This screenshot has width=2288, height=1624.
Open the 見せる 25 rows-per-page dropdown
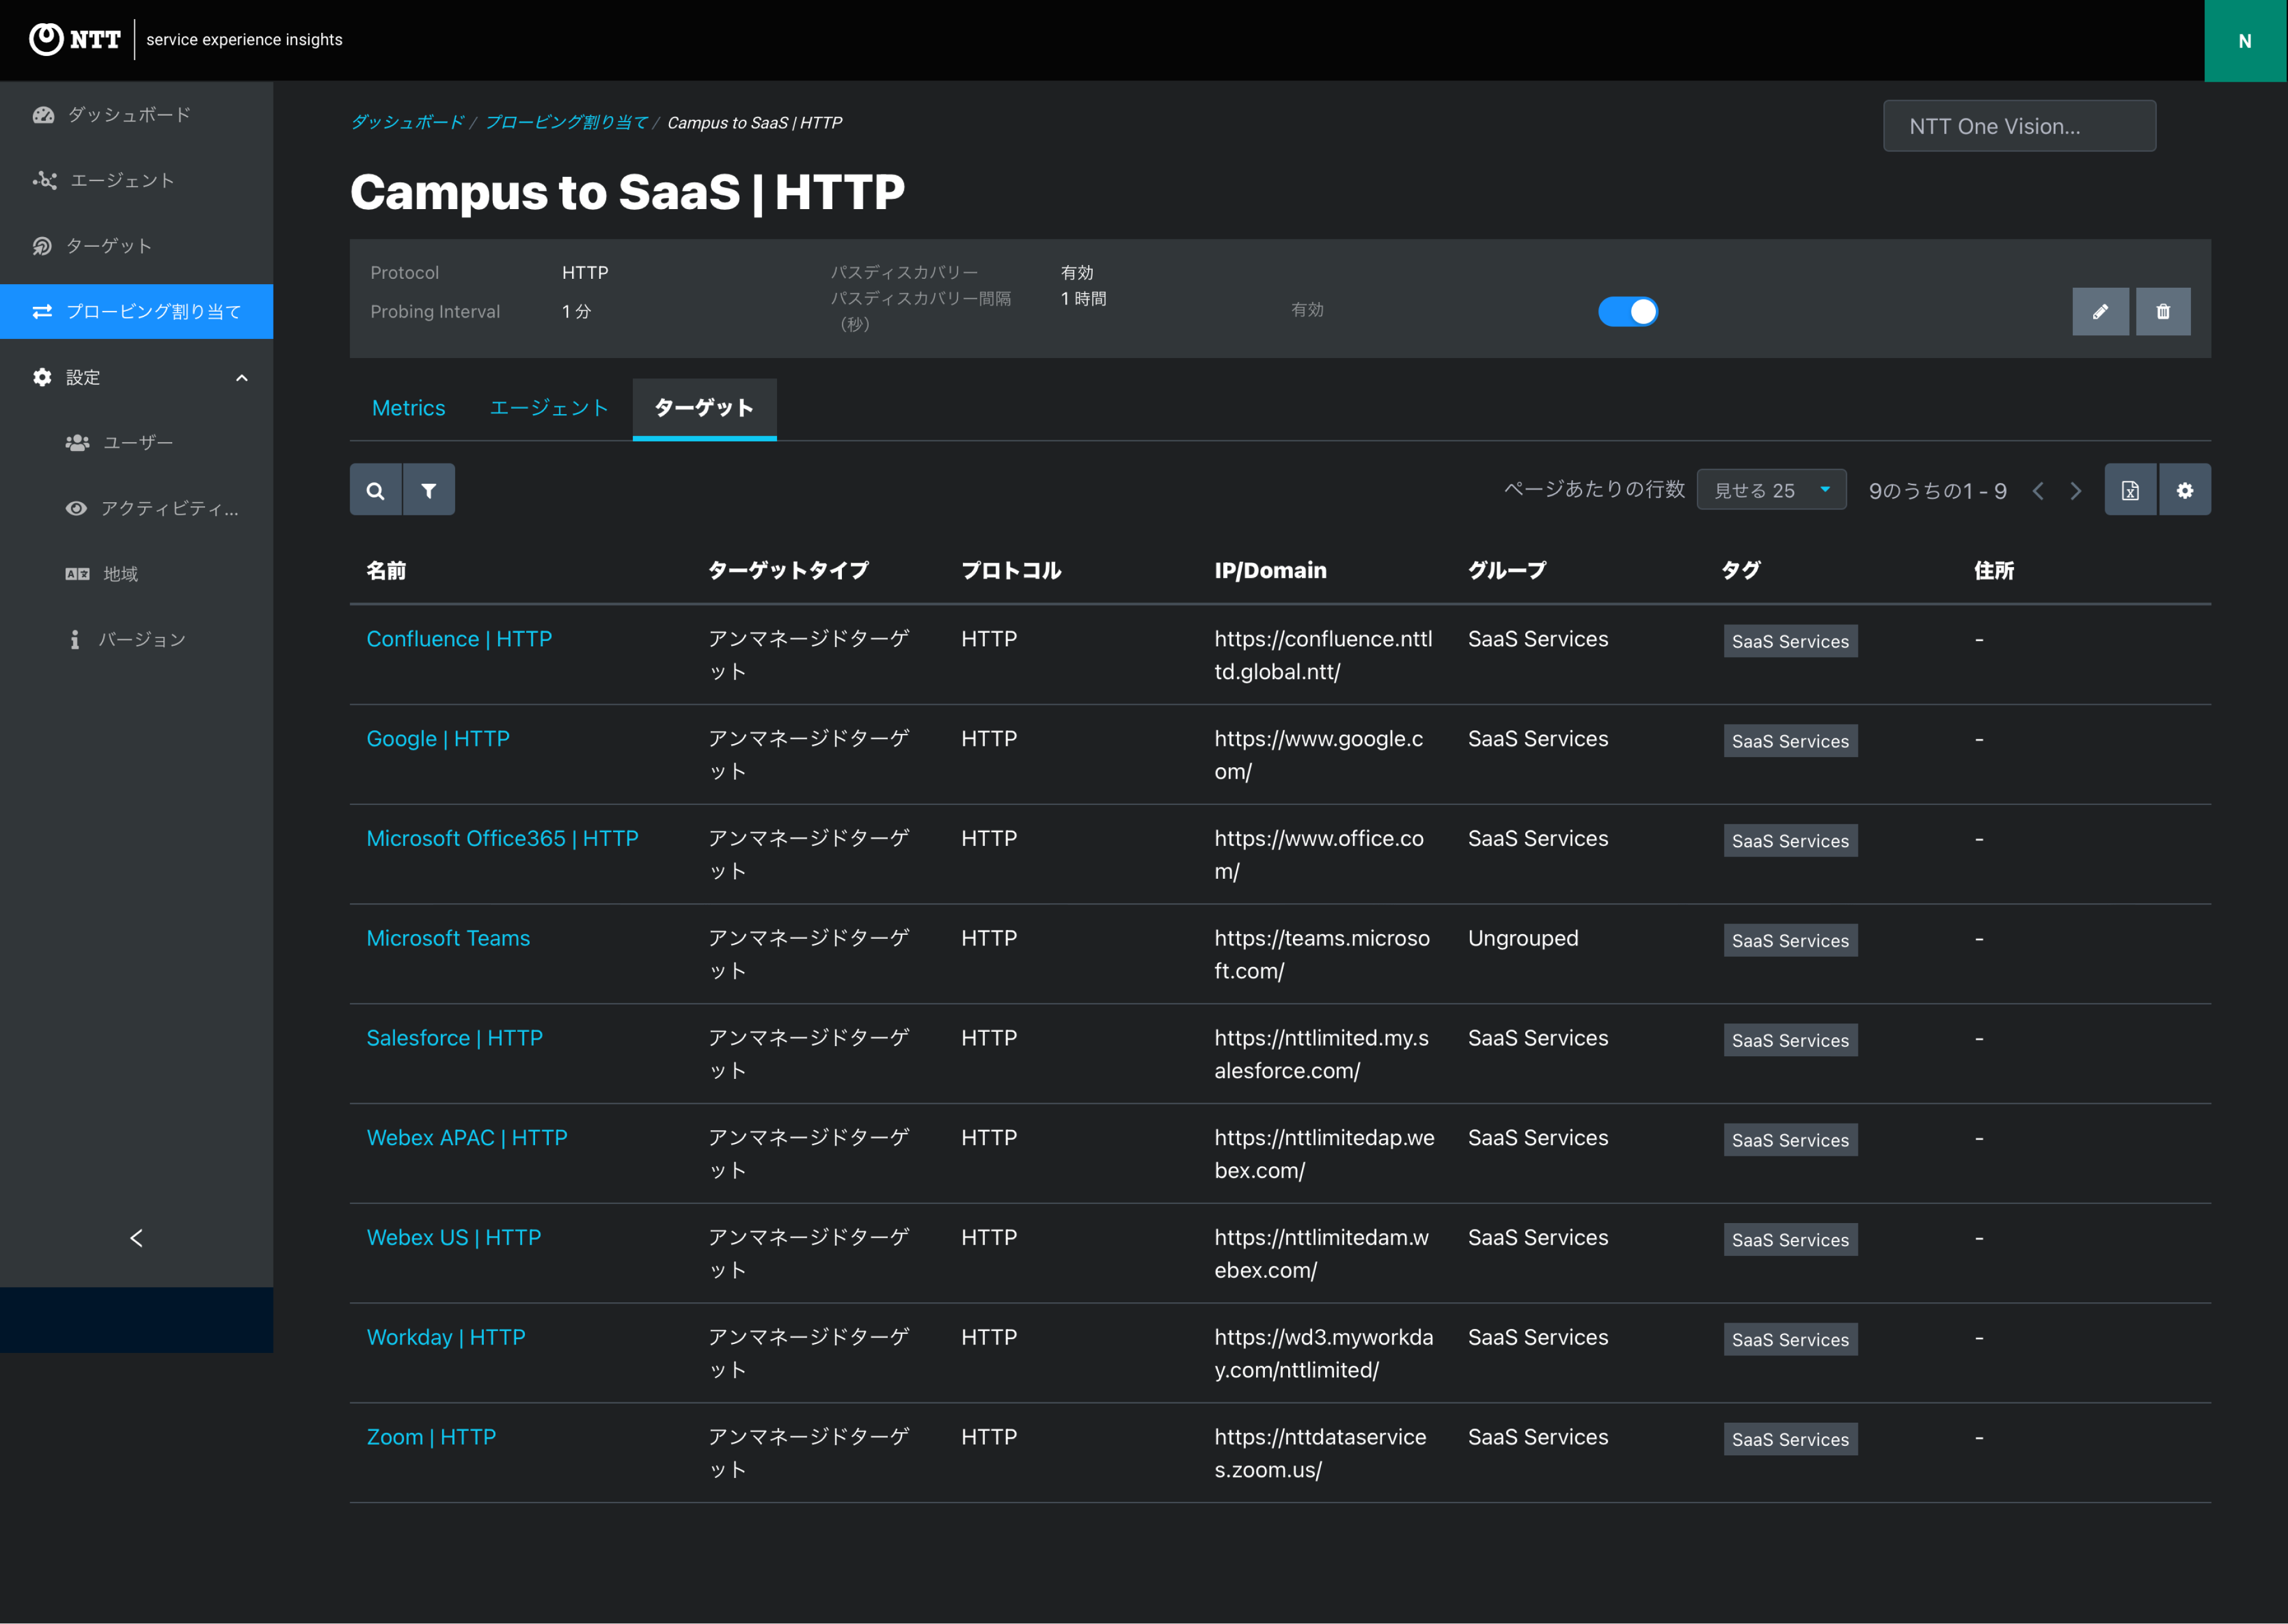1771,490
